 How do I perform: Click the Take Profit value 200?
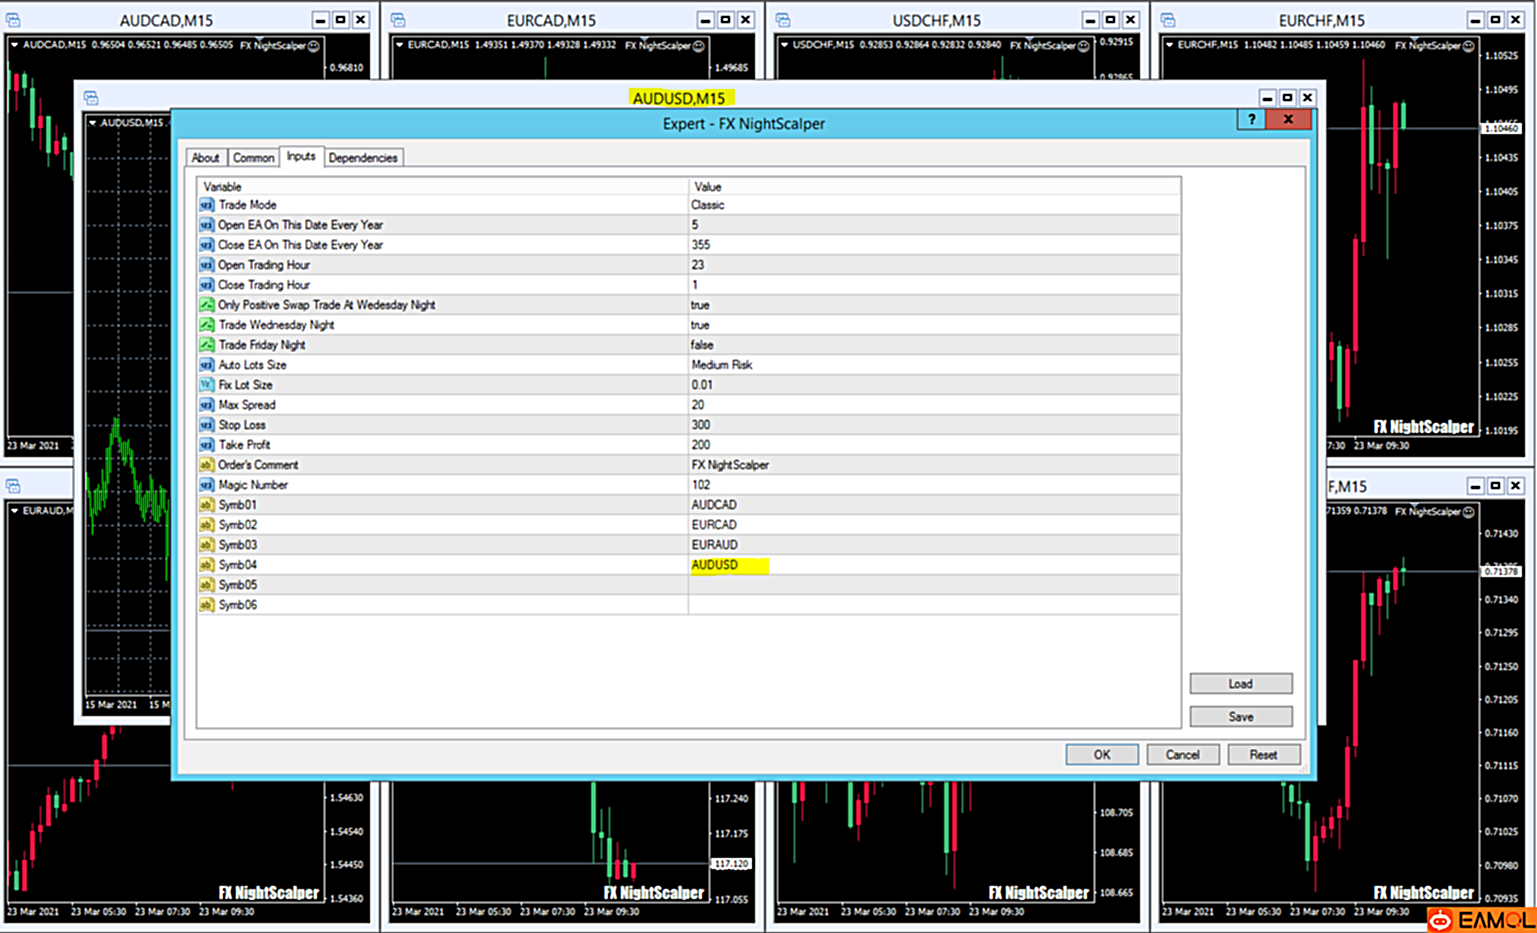tap(701, 445)
